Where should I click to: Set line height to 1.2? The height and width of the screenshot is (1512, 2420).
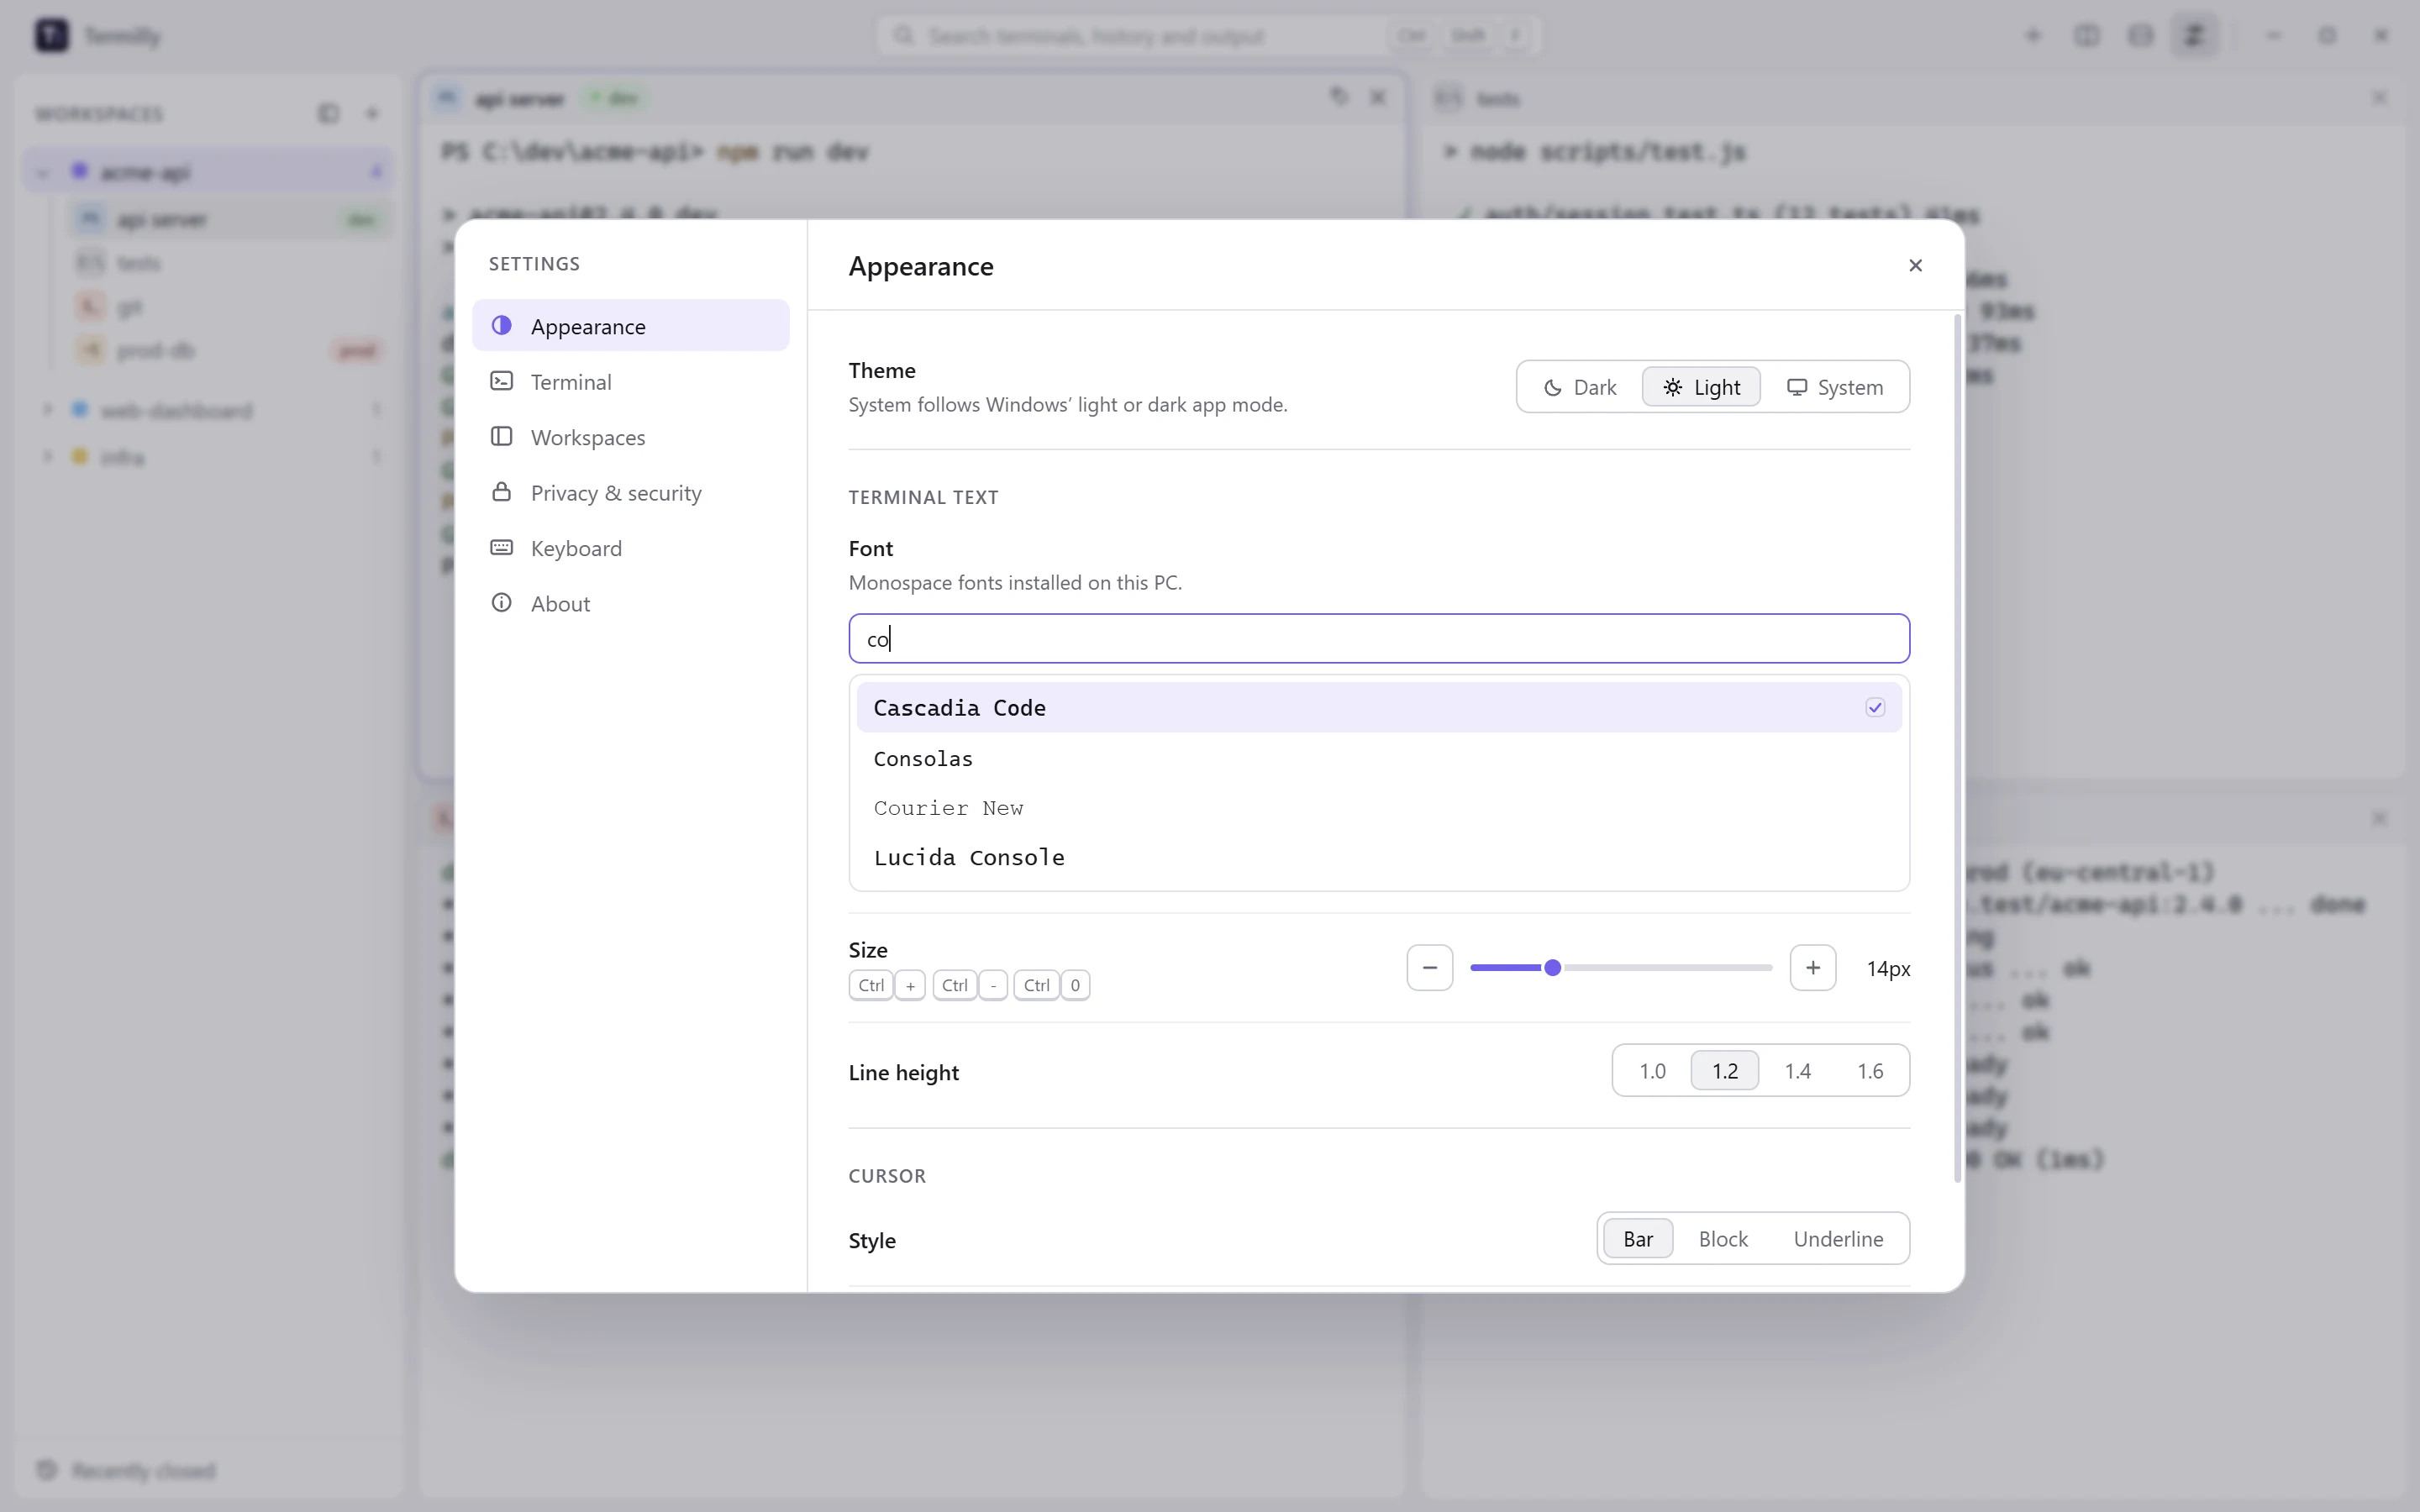[1725, 1071]
